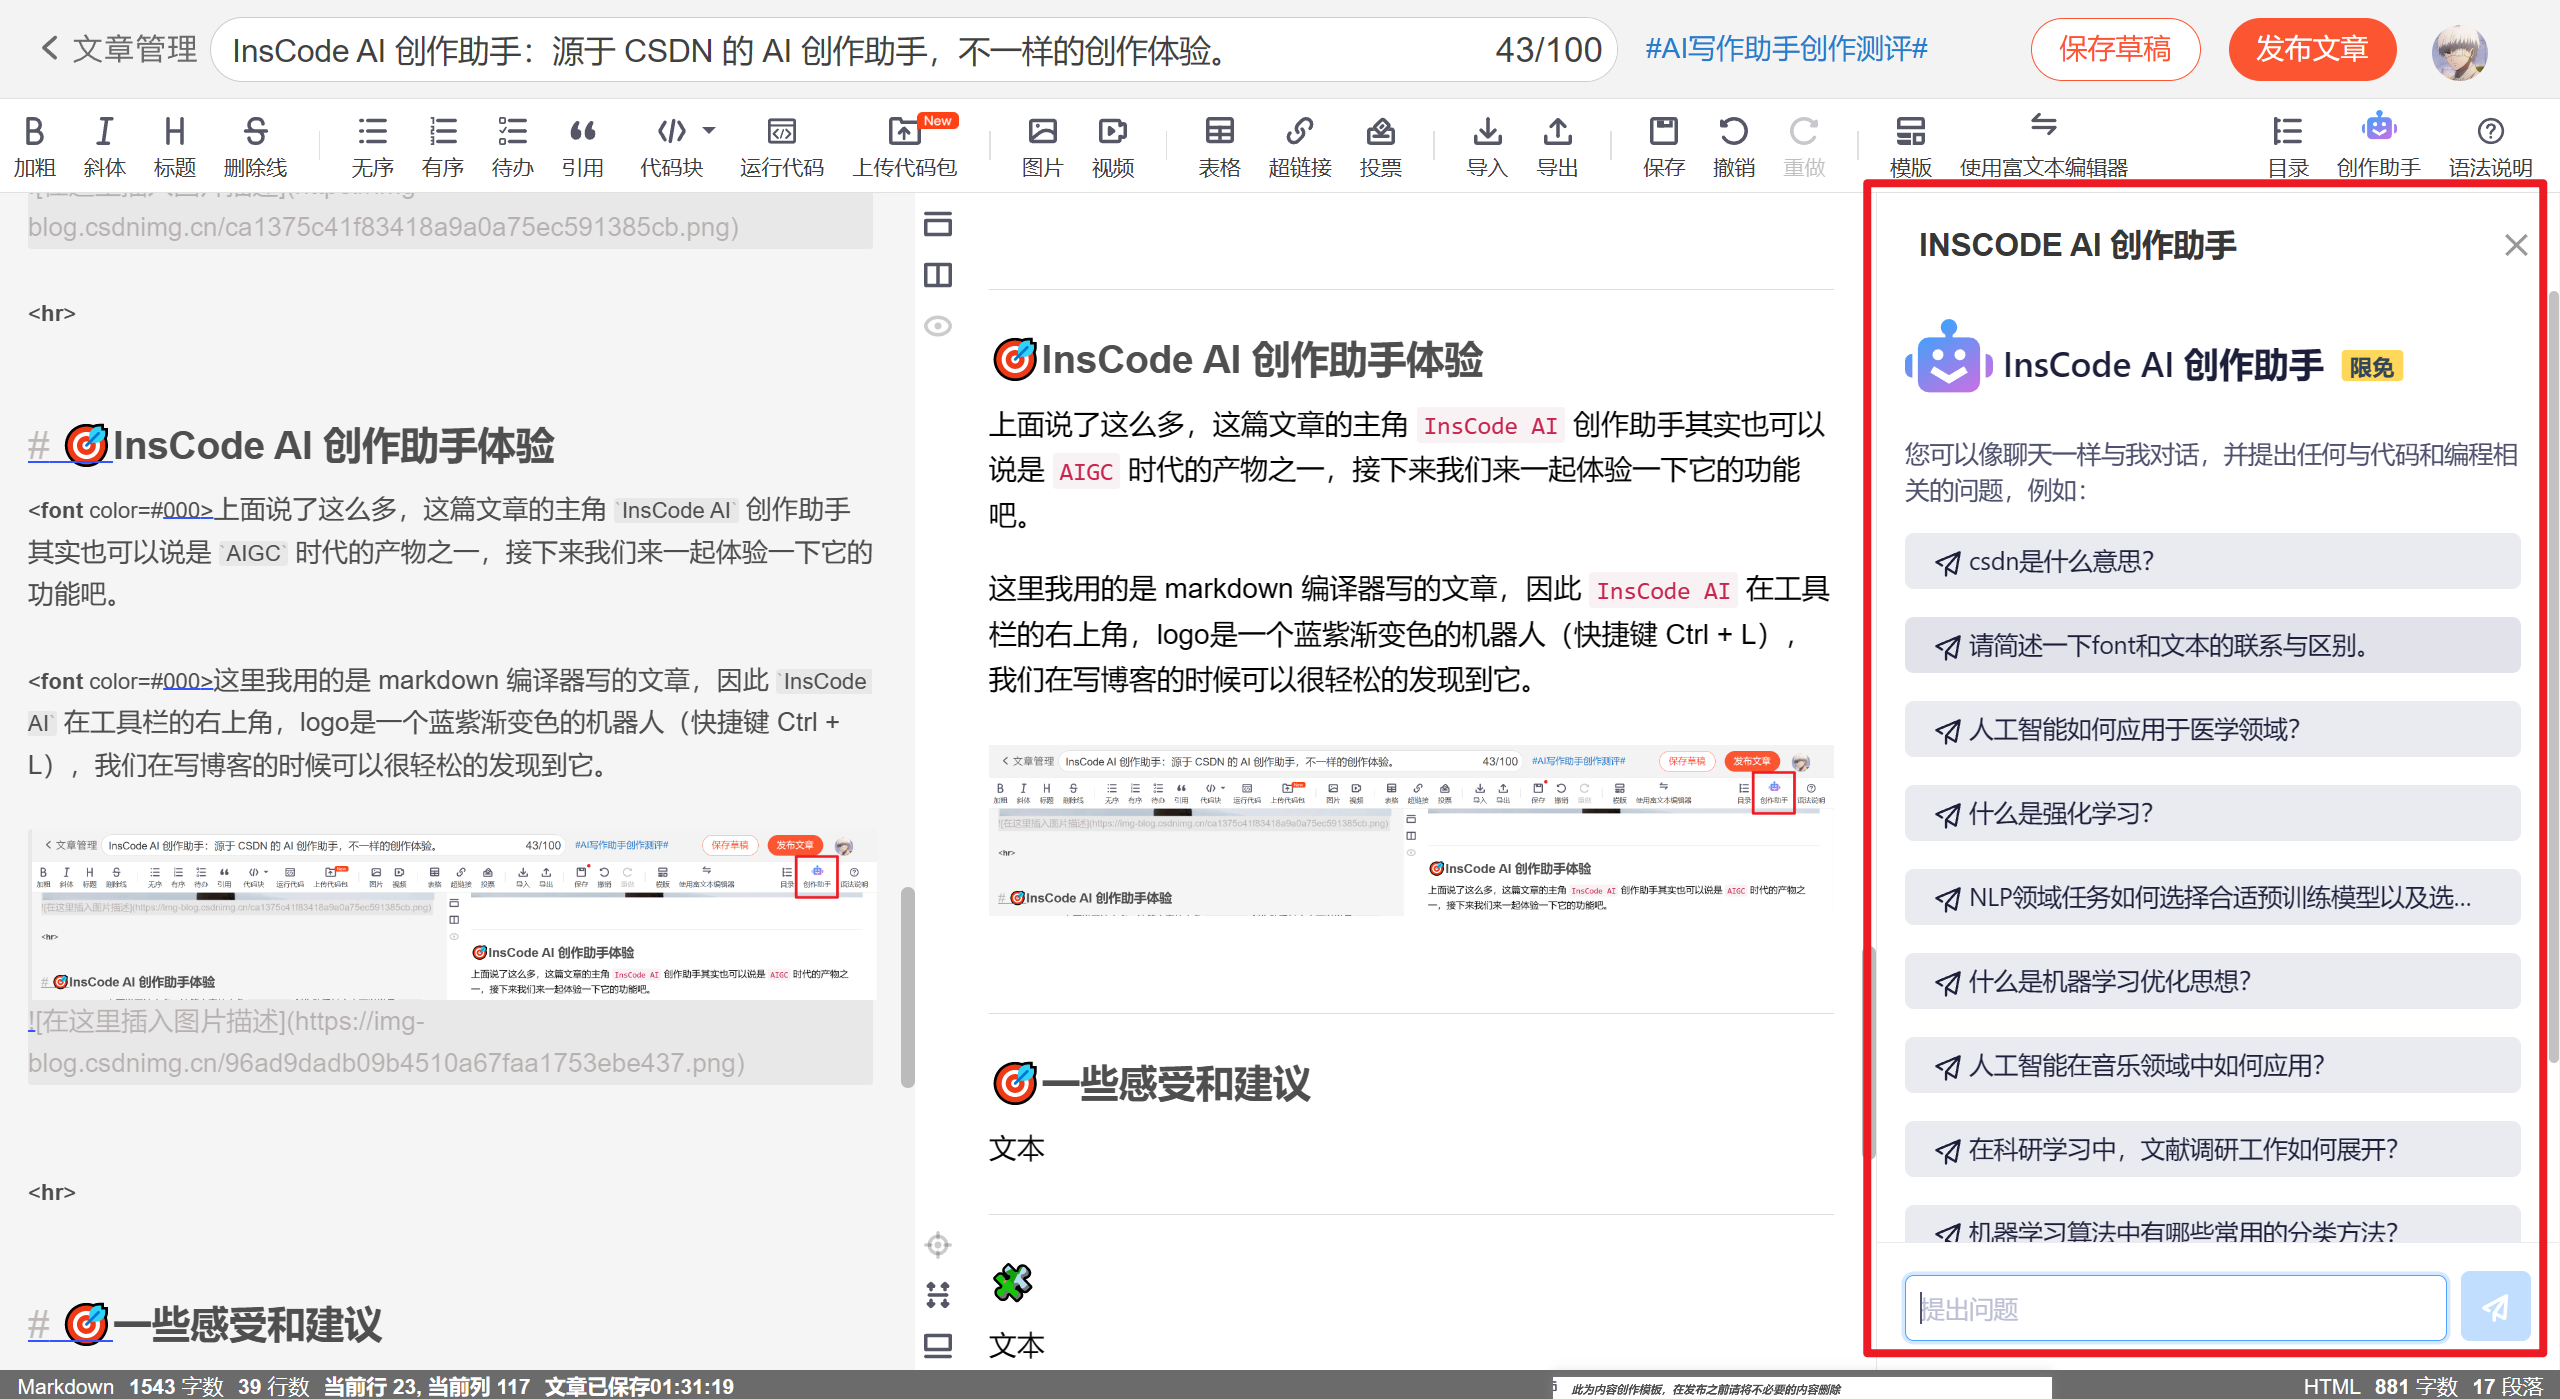
Task: Insert ordered list (有序)
Action: tap(442, 146)
